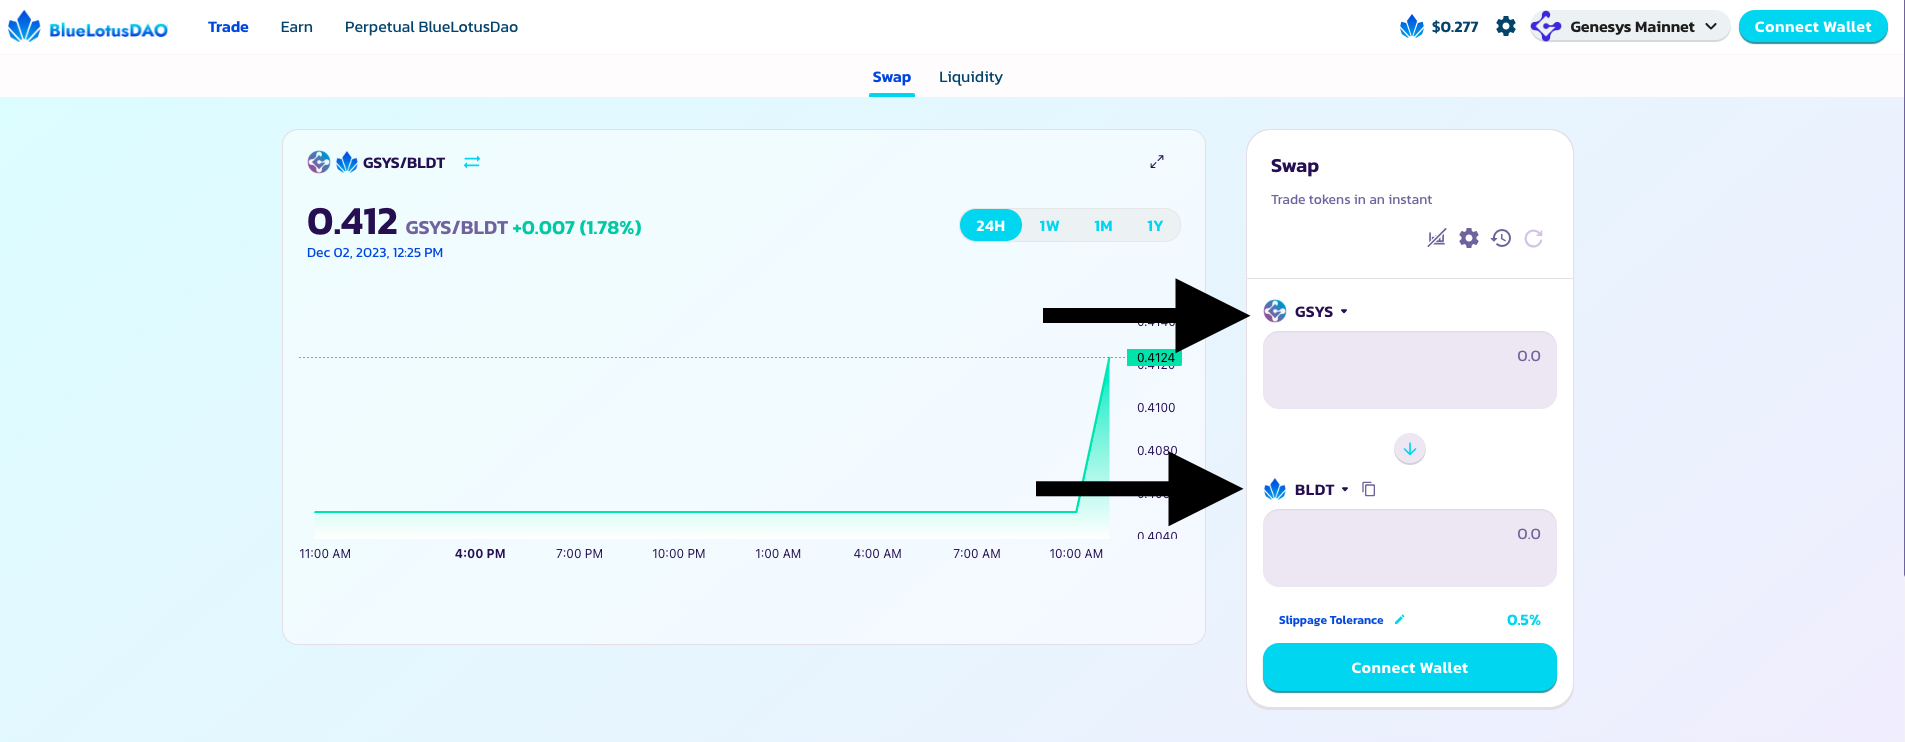Click the 11:00 AM axis label
Image resolution: width=1905 pixels, height=742 pixels.
325,553
